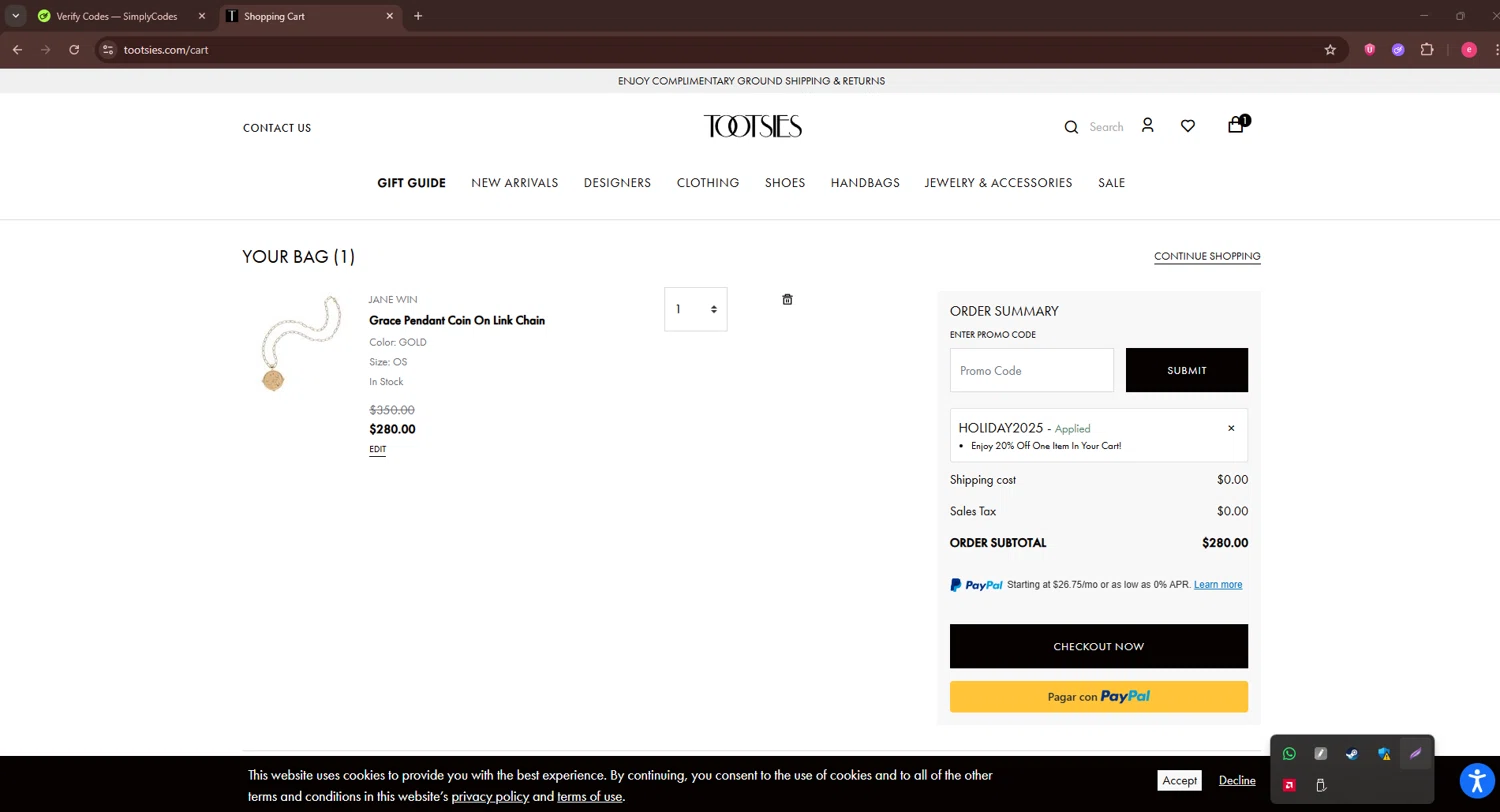Click EDIT link under the item price
Viewport: 1500px width, 812px height.
pos(377,450)
